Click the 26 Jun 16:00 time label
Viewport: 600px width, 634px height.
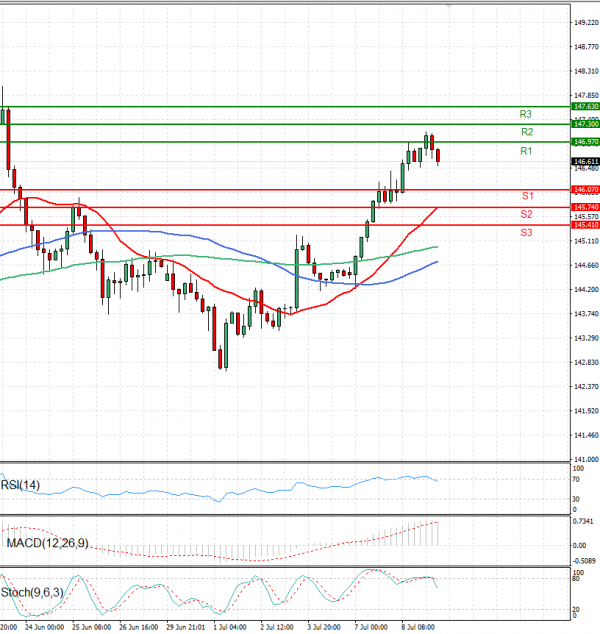point(139,627)
